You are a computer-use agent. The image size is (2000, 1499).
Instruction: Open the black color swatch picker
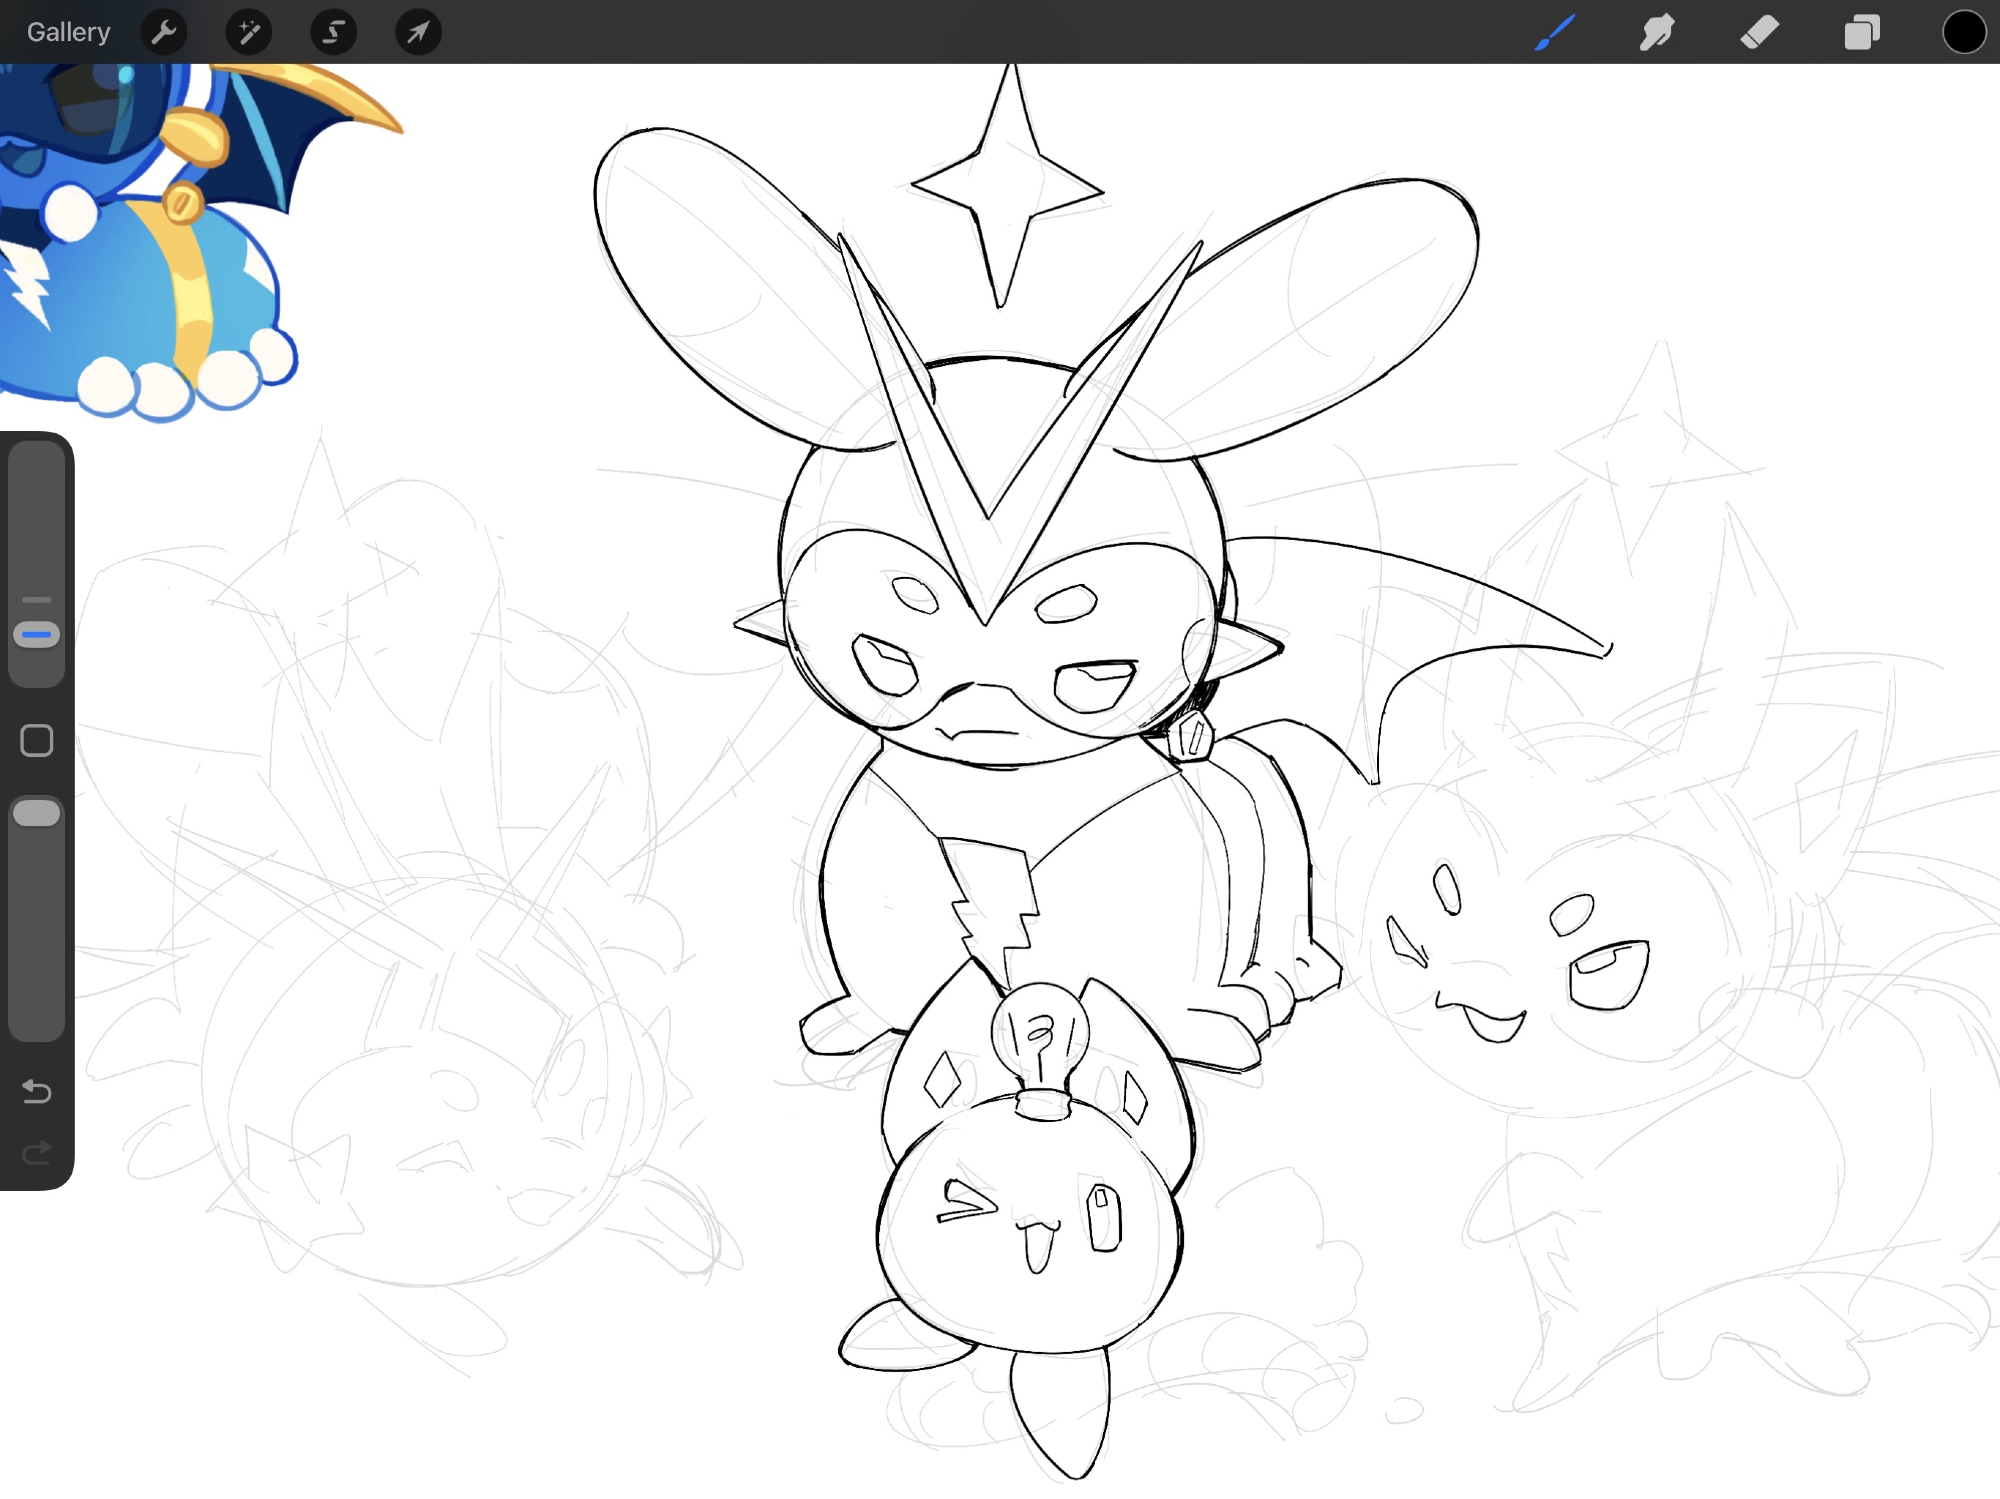[x=1963, y=33]
